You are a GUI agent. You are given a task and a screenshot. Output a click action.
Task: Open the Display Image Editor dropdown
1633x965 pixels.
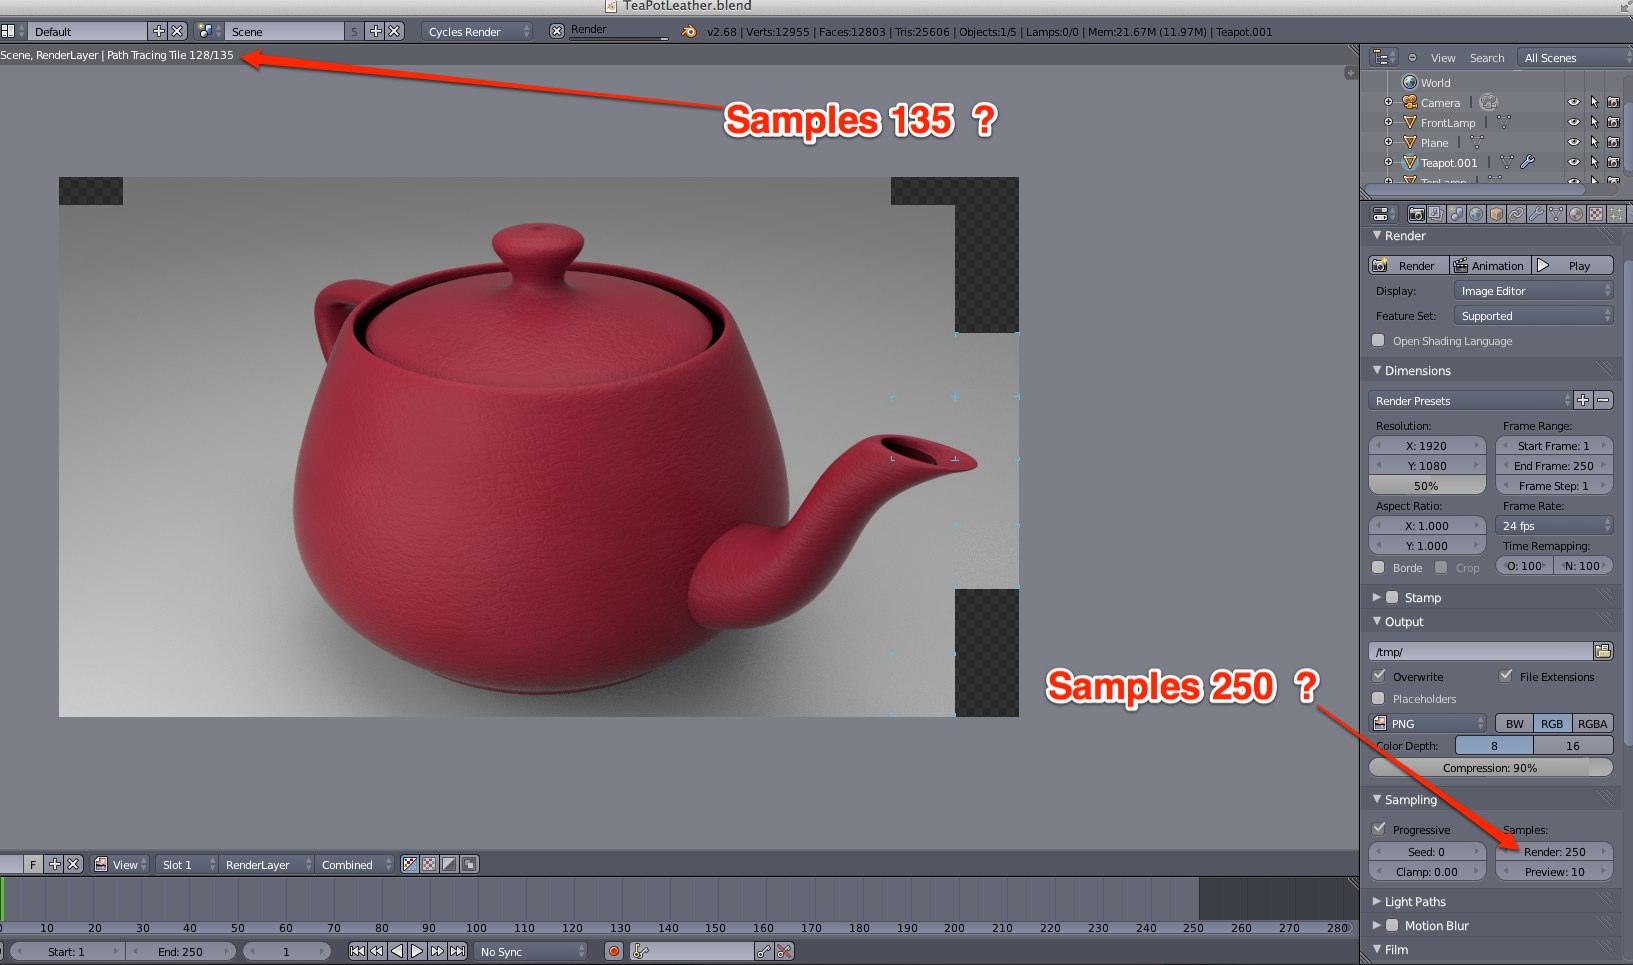[1533, 290]
